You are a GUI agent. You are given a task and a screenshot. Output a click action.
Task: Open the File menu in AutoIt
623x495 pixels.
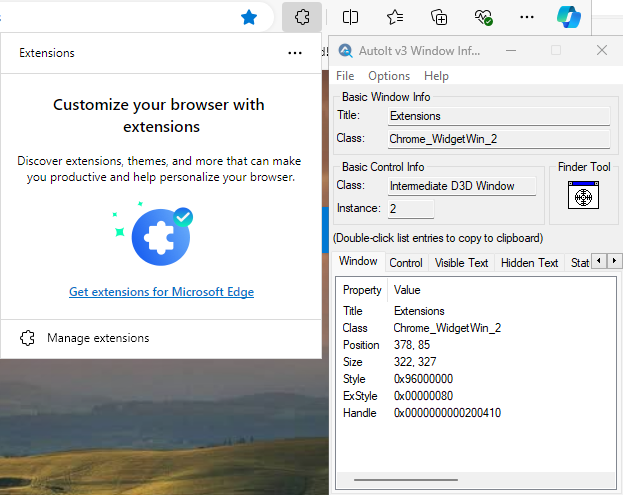click(345, 76)
